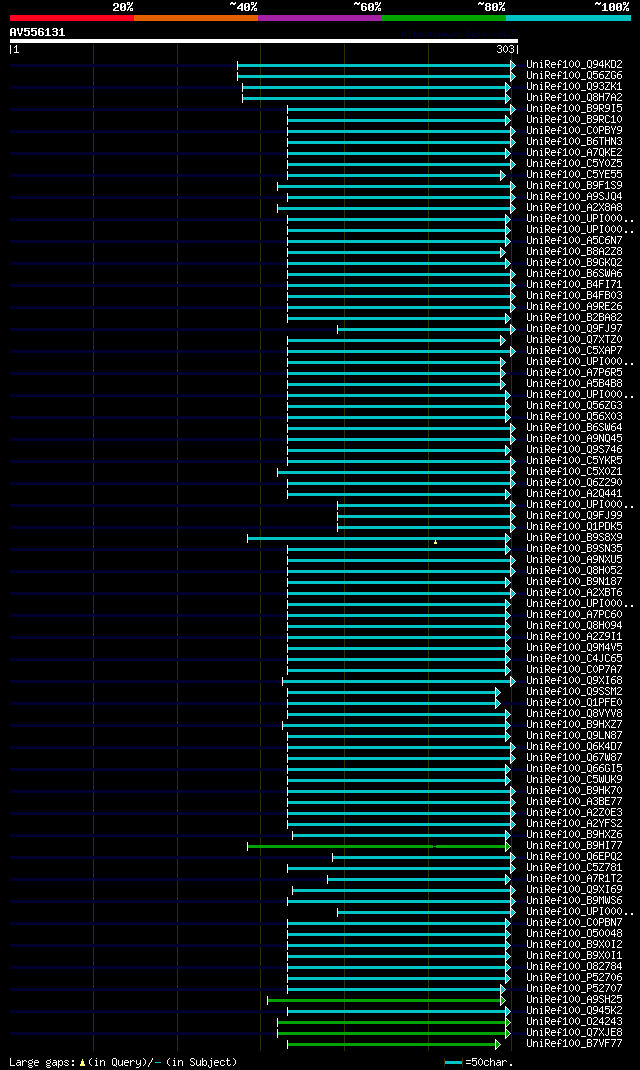
Task: Select the UniRef100_A9NQ45 label
Action: click(x=574, y=439)
